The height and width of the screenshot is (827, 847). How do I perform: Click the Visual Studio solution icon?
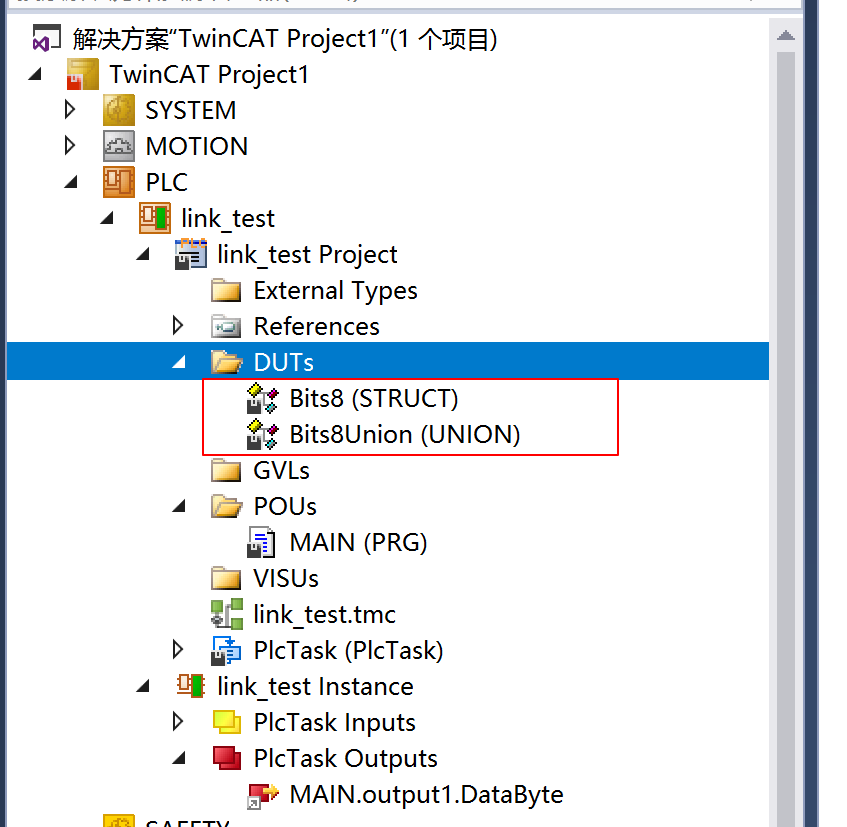[46, 38]
